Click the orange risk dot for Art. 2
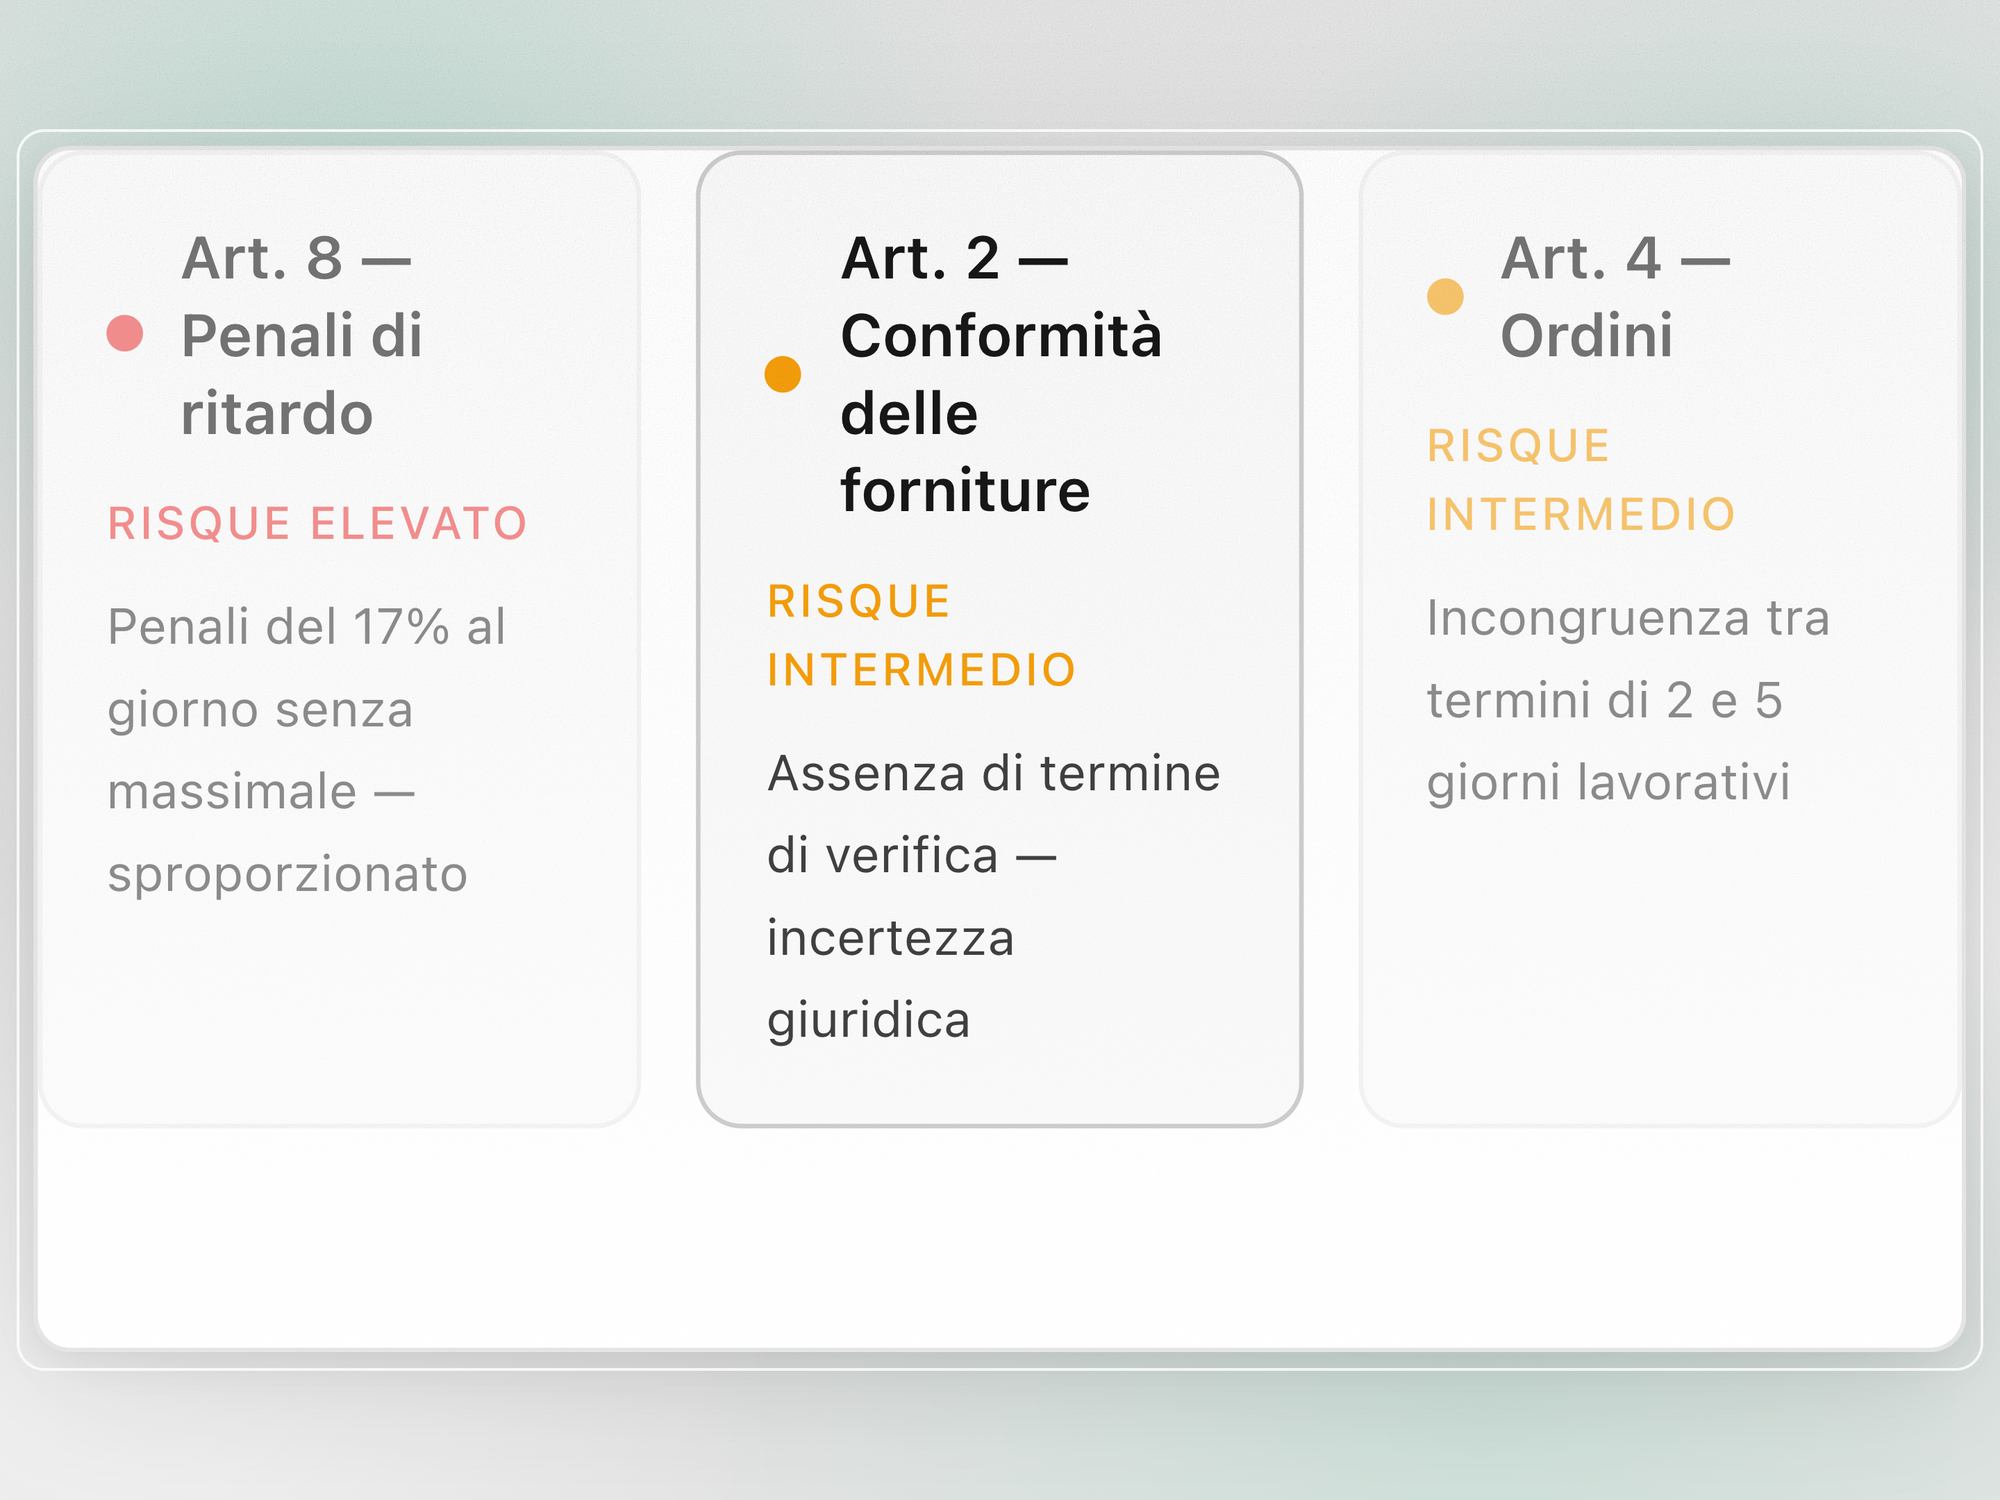The height and width of the screenshot is (1500, 2000). 783,374
